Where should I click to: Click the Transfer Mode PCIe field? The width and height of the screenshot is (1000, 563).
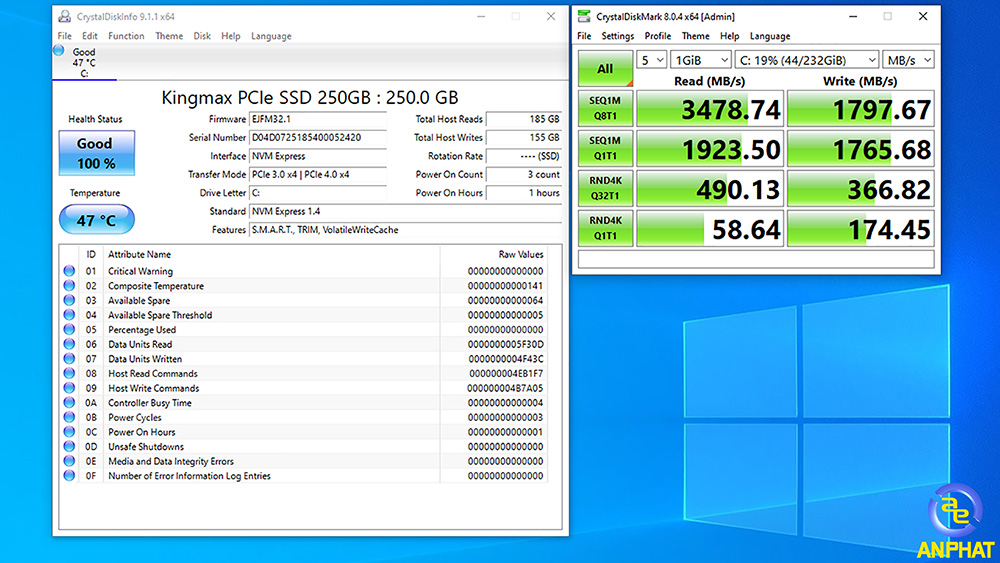(318, 175)
